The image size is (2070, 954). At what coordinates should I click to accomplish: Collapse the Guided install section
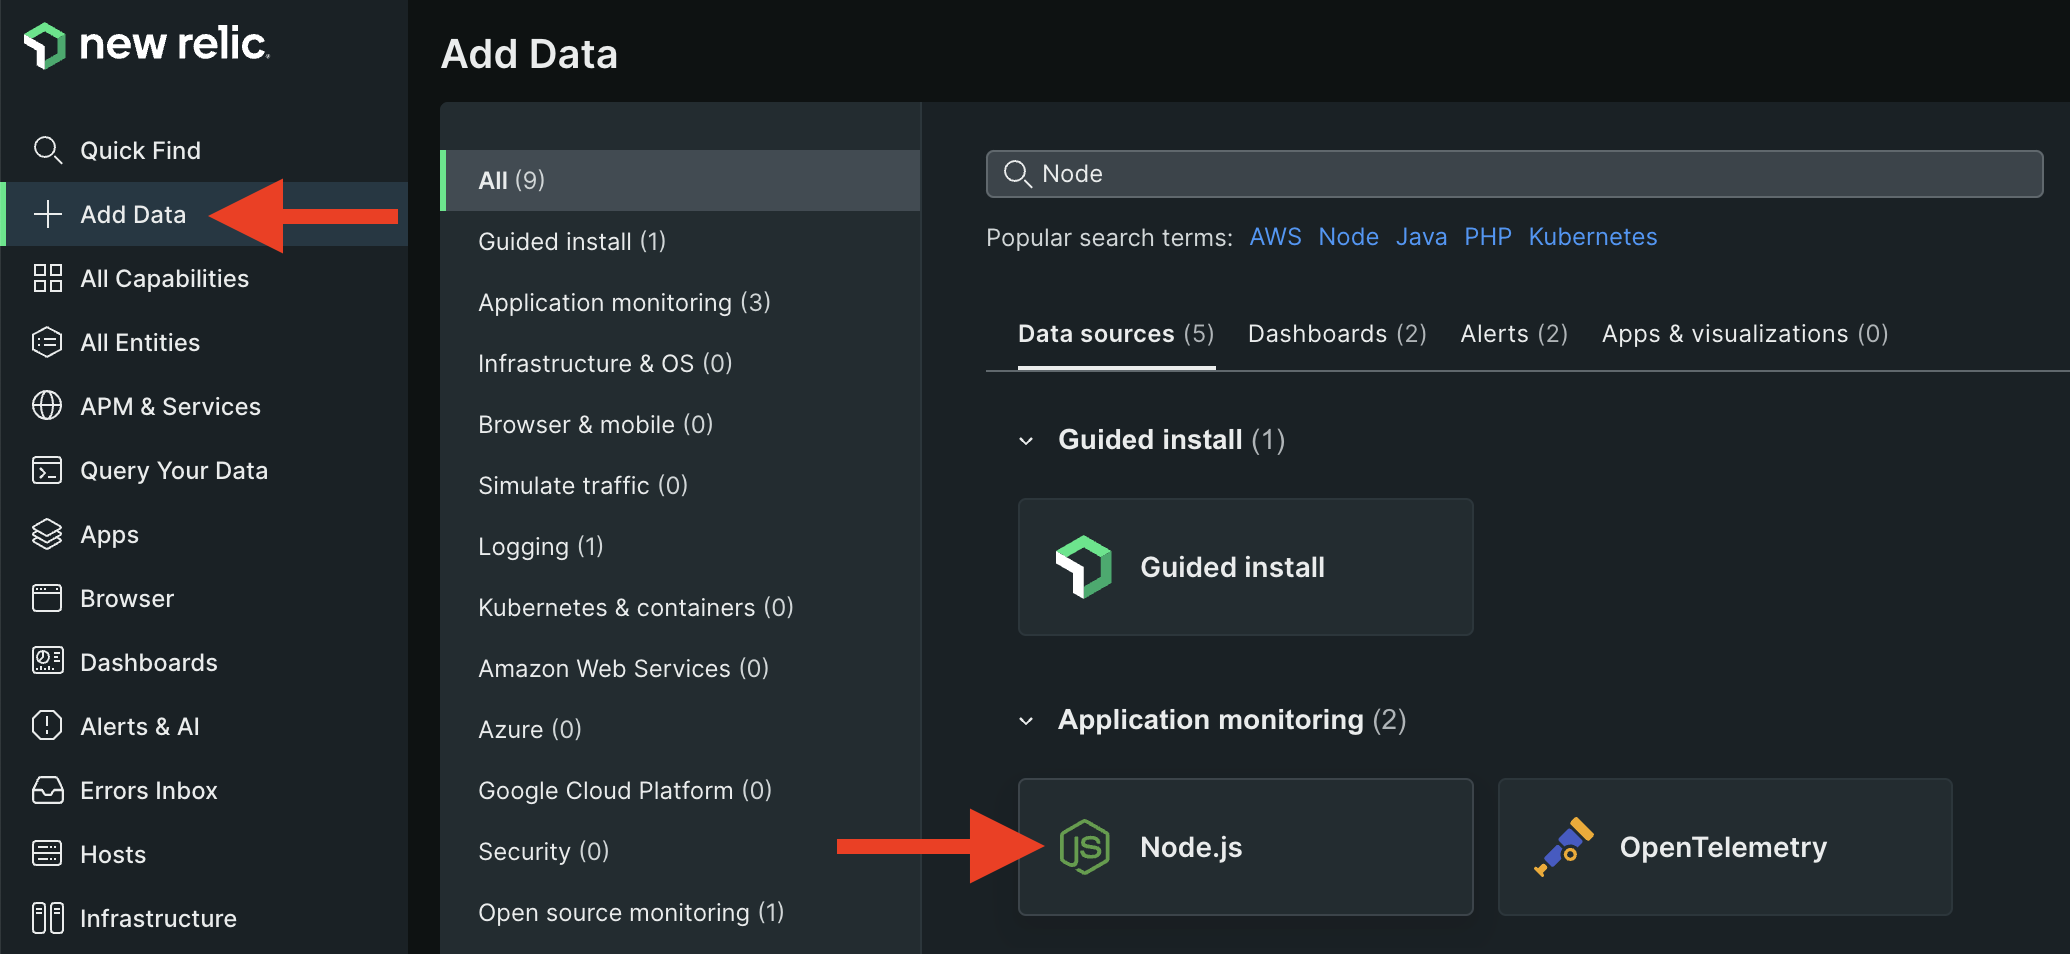point(1026,441)
